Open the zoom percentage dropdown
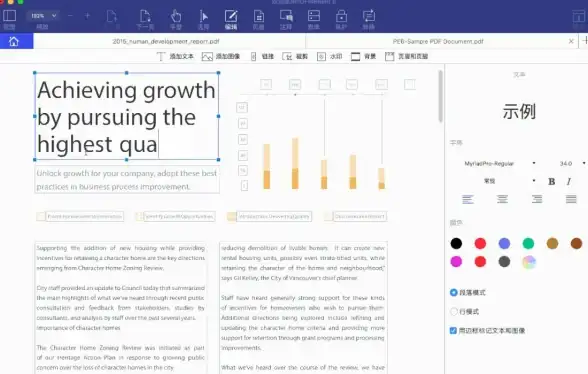Image resolution: width=588 pixels, height=374 pixels. pyautogui.click(x=42, y=16)
